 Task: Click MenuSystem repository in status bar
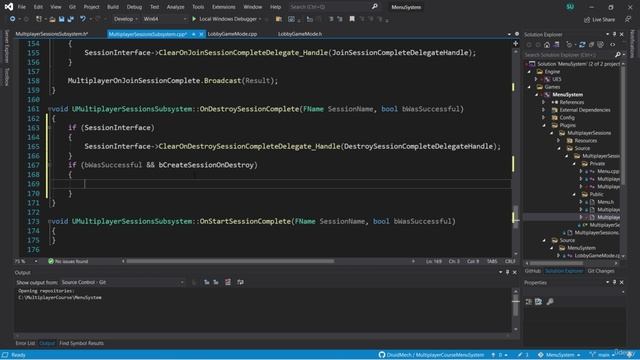pos(559,355)
